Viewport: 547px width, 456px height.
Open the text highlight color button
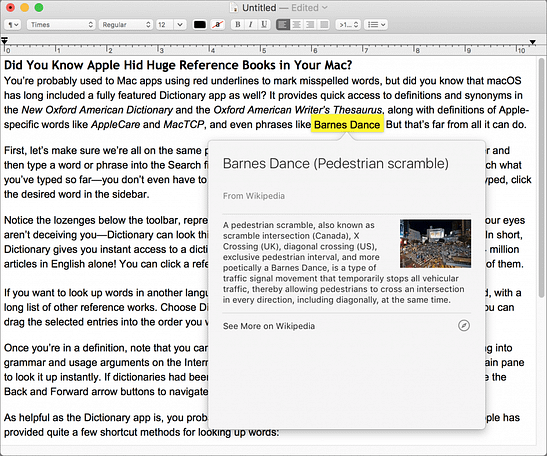coord(218,24)
